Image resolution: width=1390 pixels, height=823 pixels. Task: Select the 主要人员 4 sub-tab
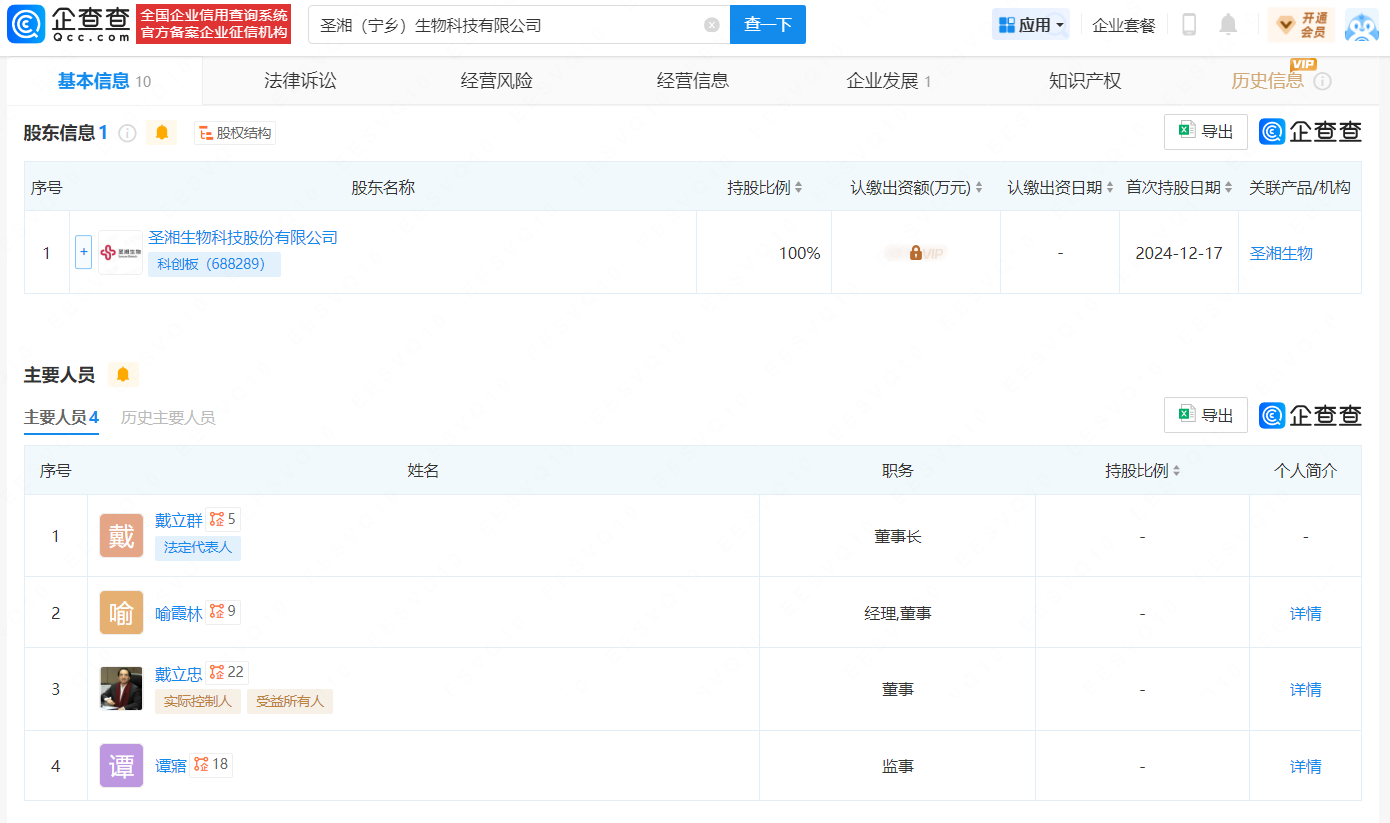click(61, 417)
